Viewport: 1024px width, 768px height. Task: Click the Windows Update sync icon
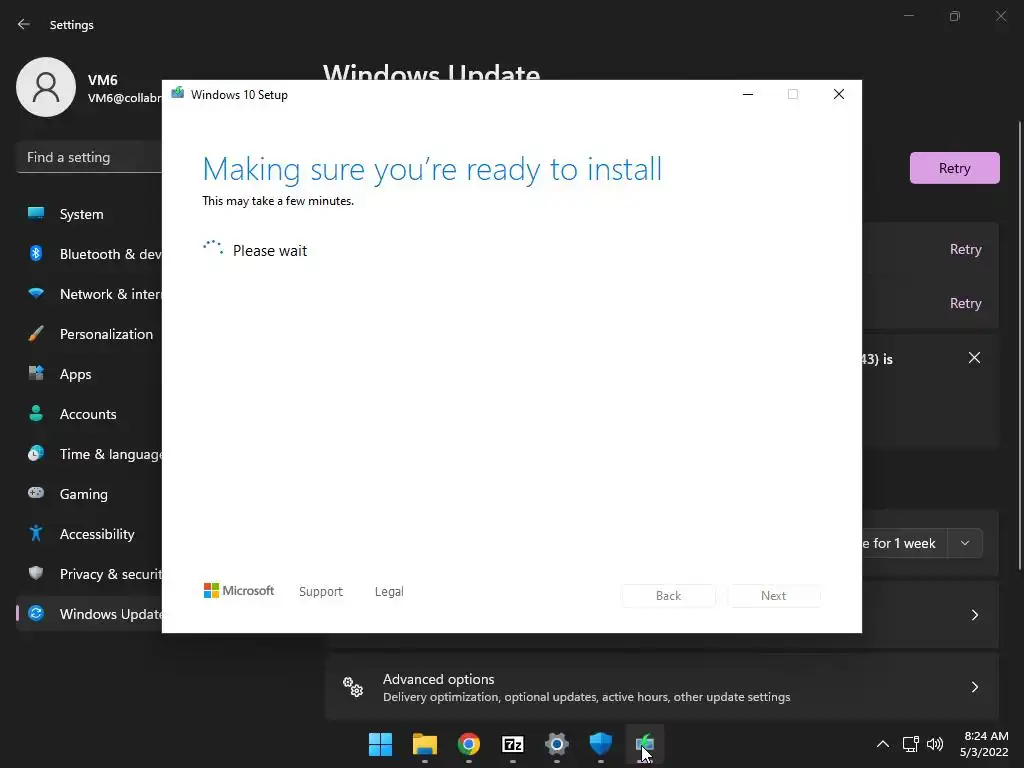[36, 613]
